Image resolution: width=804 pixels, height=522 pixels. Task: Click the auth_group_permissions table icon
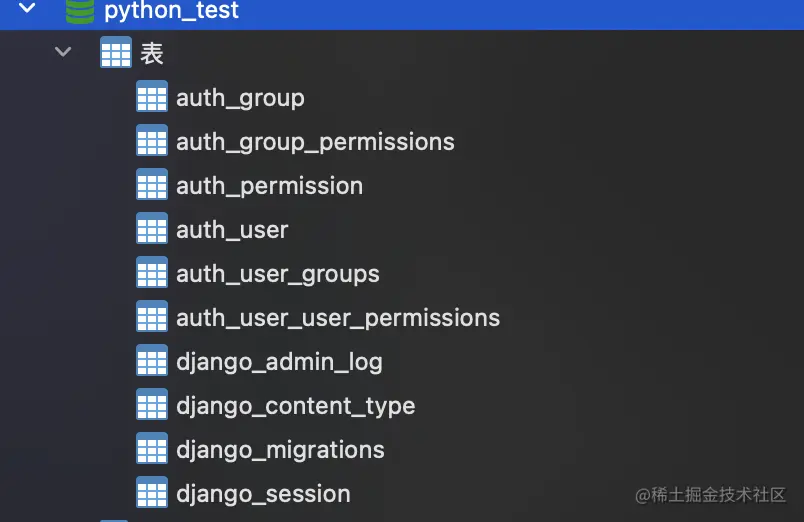pyautogui.click(x=151, y=142)
